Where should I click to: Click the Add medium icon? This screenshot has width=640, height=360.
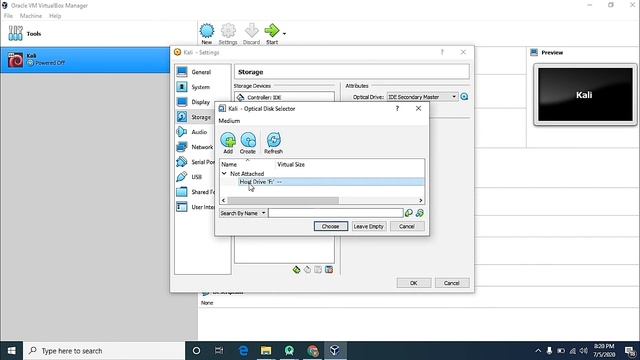tap(228, 140)
